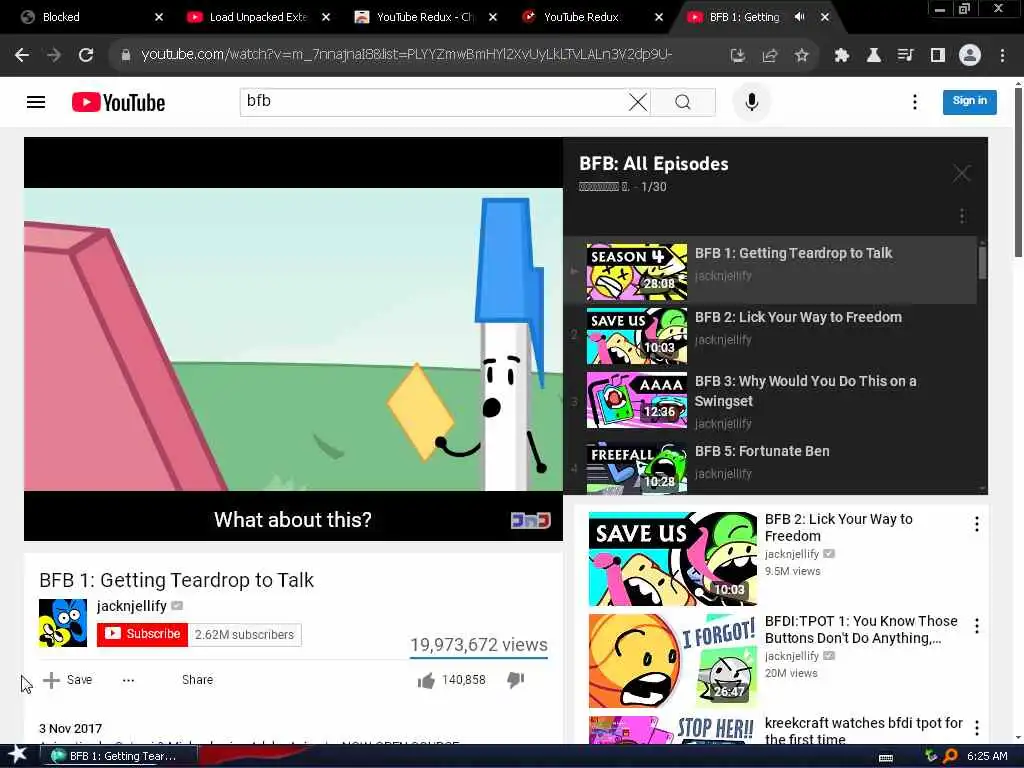Select BFB 1: Getting Tear taskbar item
This screenshot has height=768, width=1024.
[x=118, y=756]
